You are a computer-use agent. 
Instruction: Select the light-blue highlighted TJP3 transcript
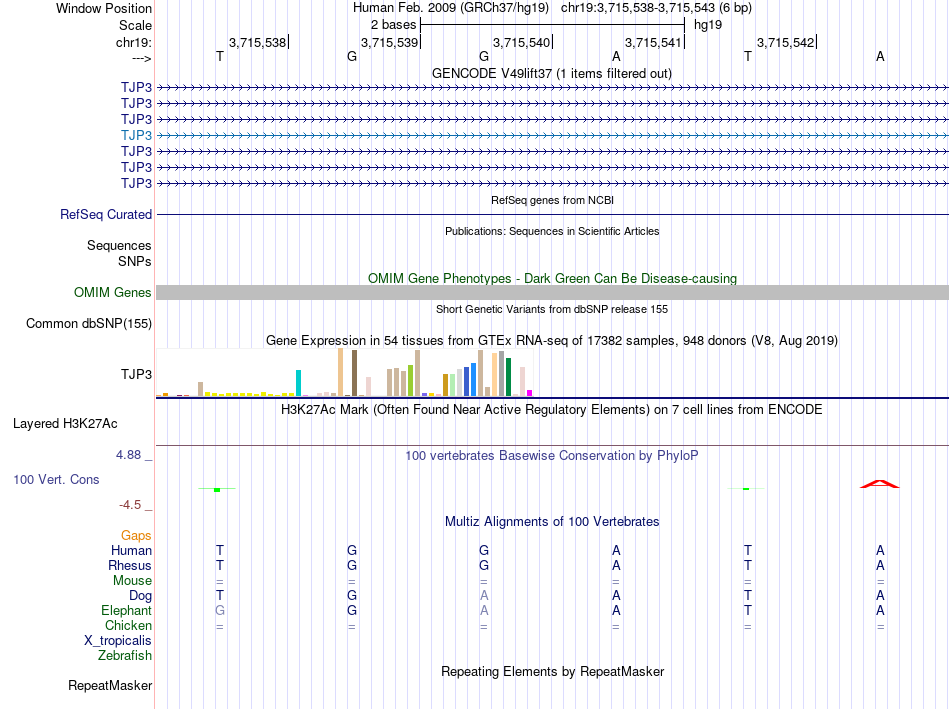click(552, 135)
